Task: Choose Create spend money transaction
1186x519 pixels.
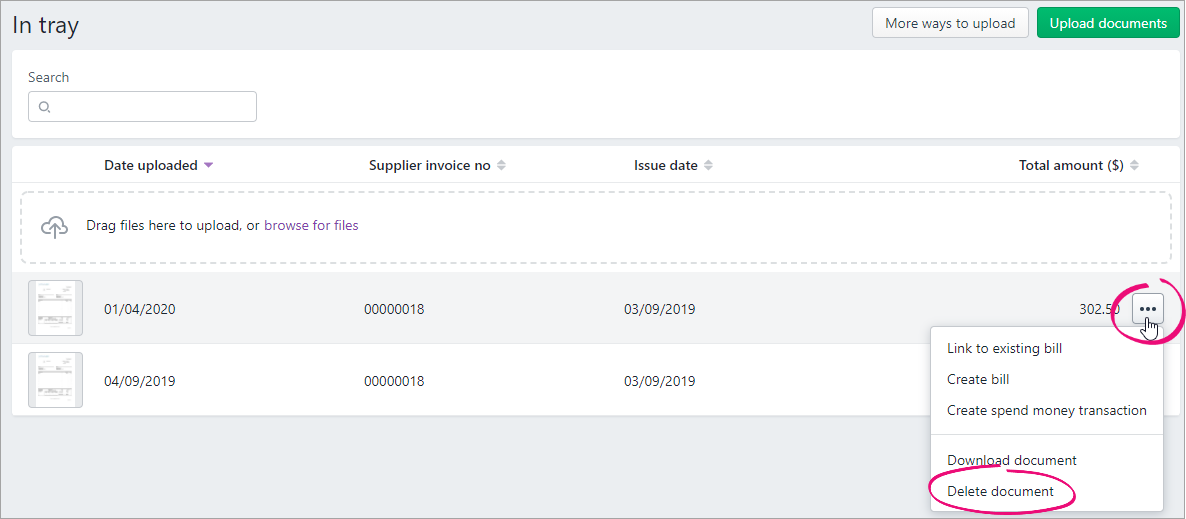Action: point(1047,410)
